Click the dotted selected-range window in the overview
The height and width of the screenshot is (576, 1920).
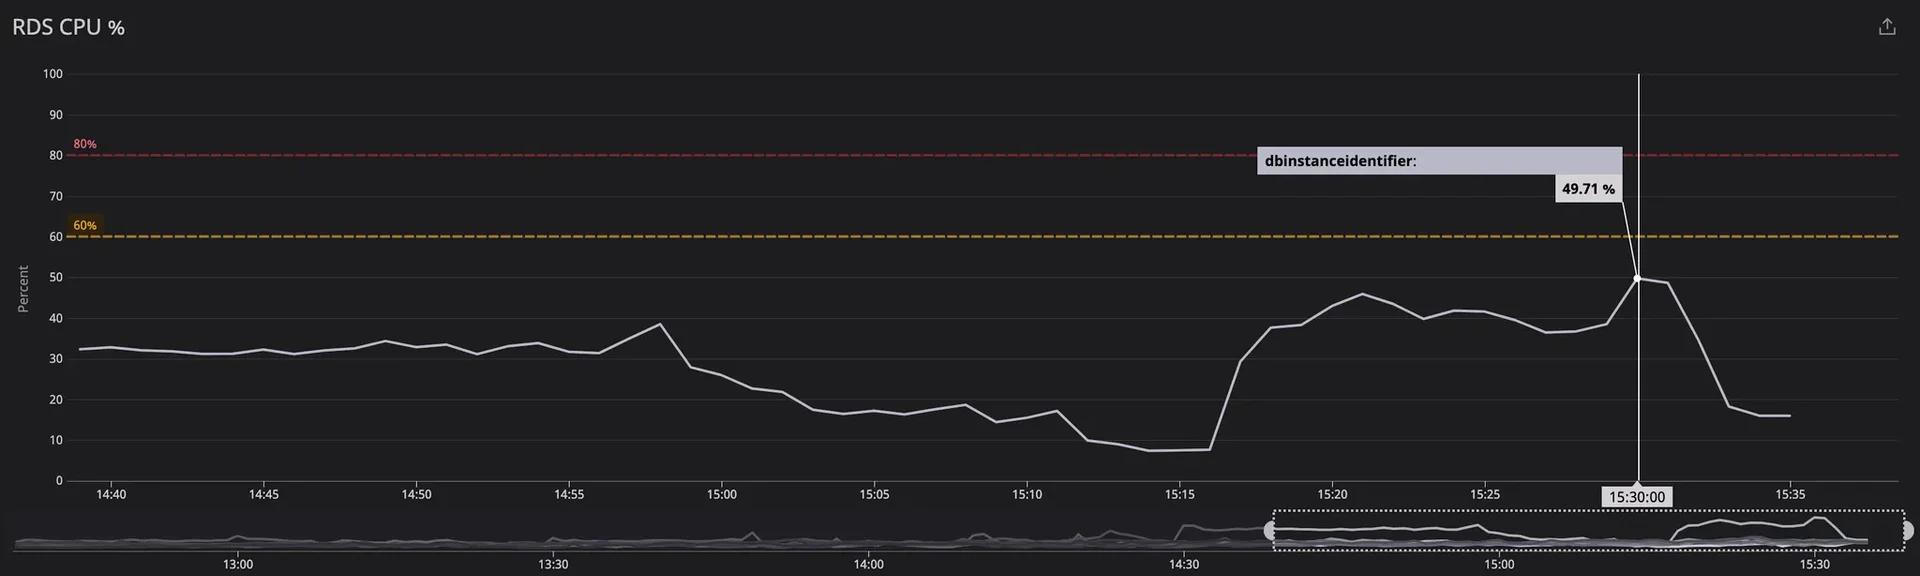pyautogui.click(x=1588, y=530)
